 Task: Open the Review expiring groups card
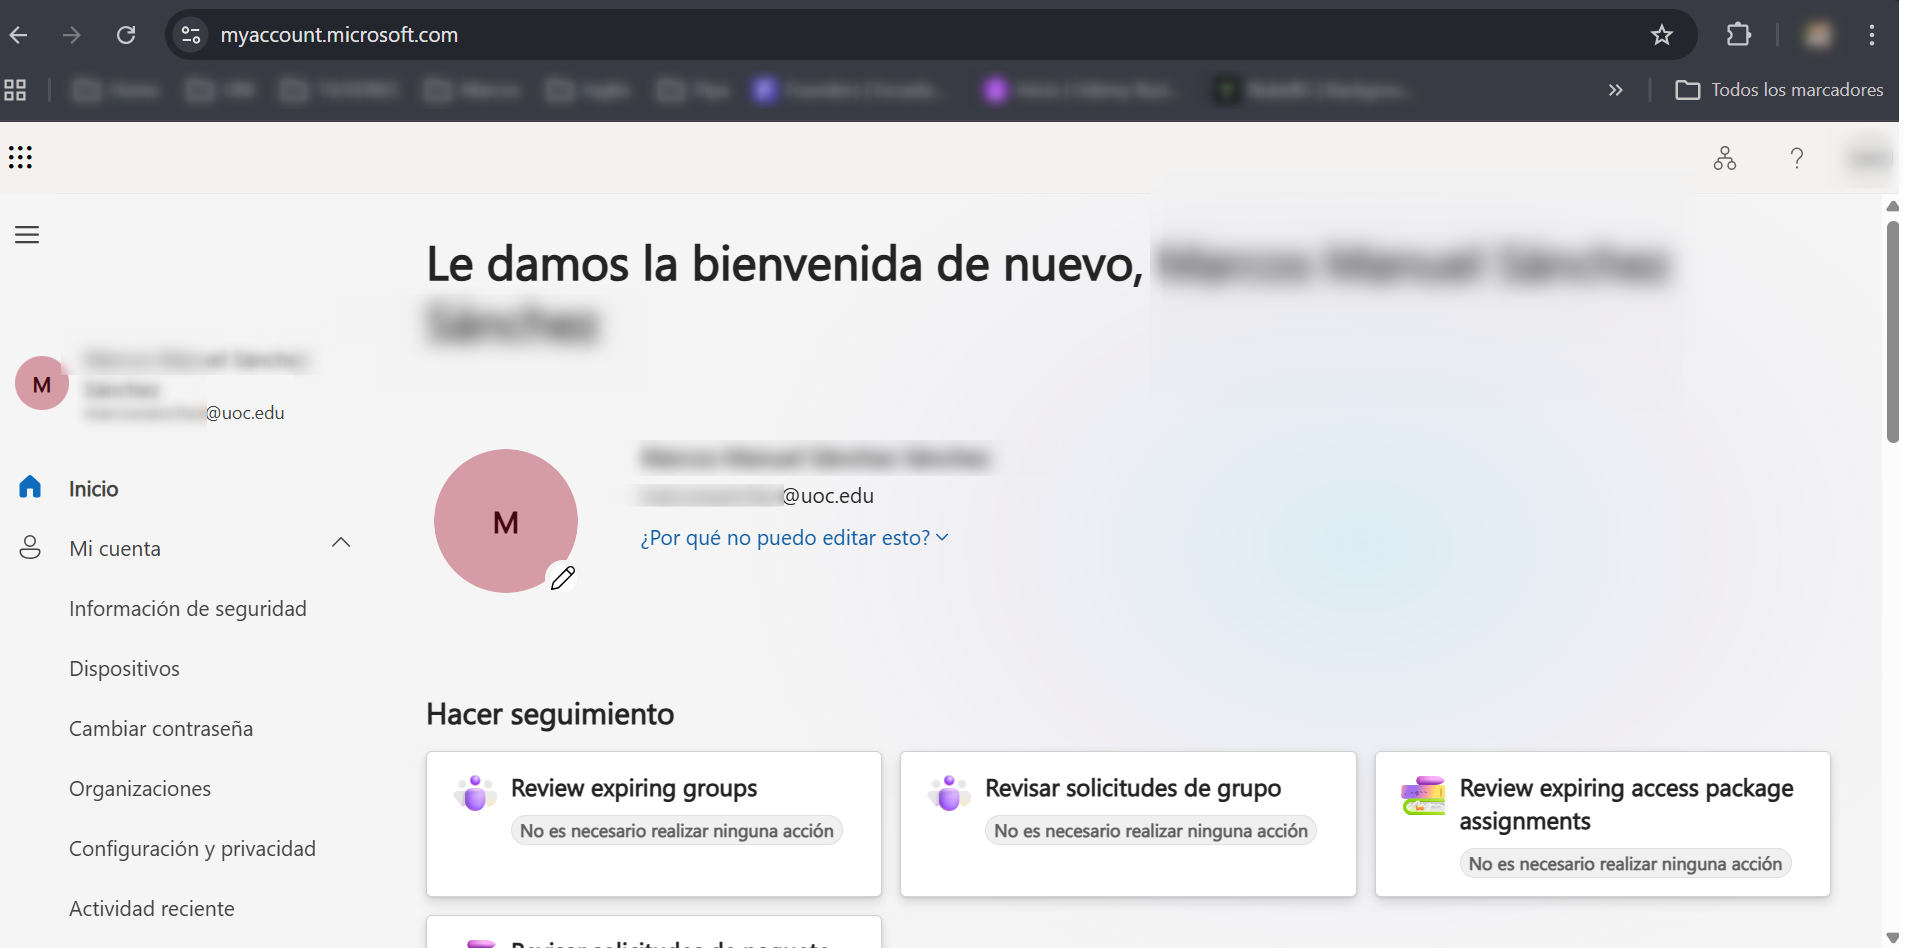coord(654,824)
